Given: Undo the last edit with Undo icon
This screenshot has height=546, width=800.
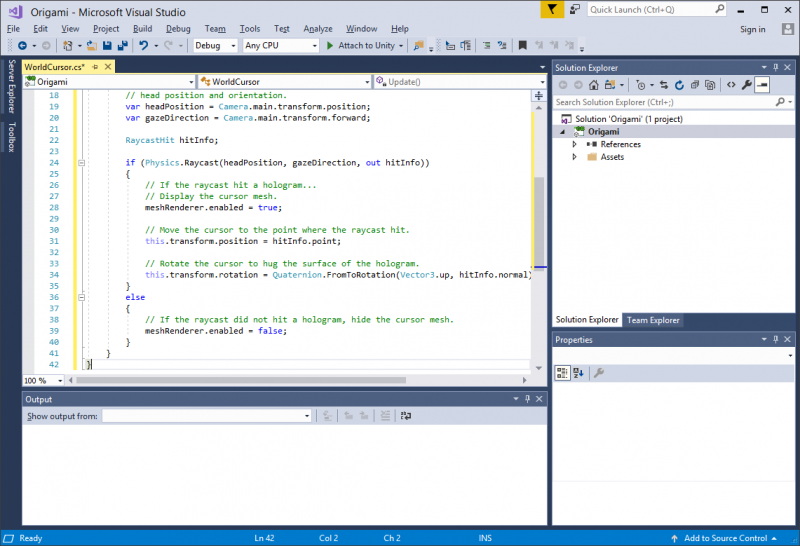Looking at the screenshot, I should [x=144, y=45].
